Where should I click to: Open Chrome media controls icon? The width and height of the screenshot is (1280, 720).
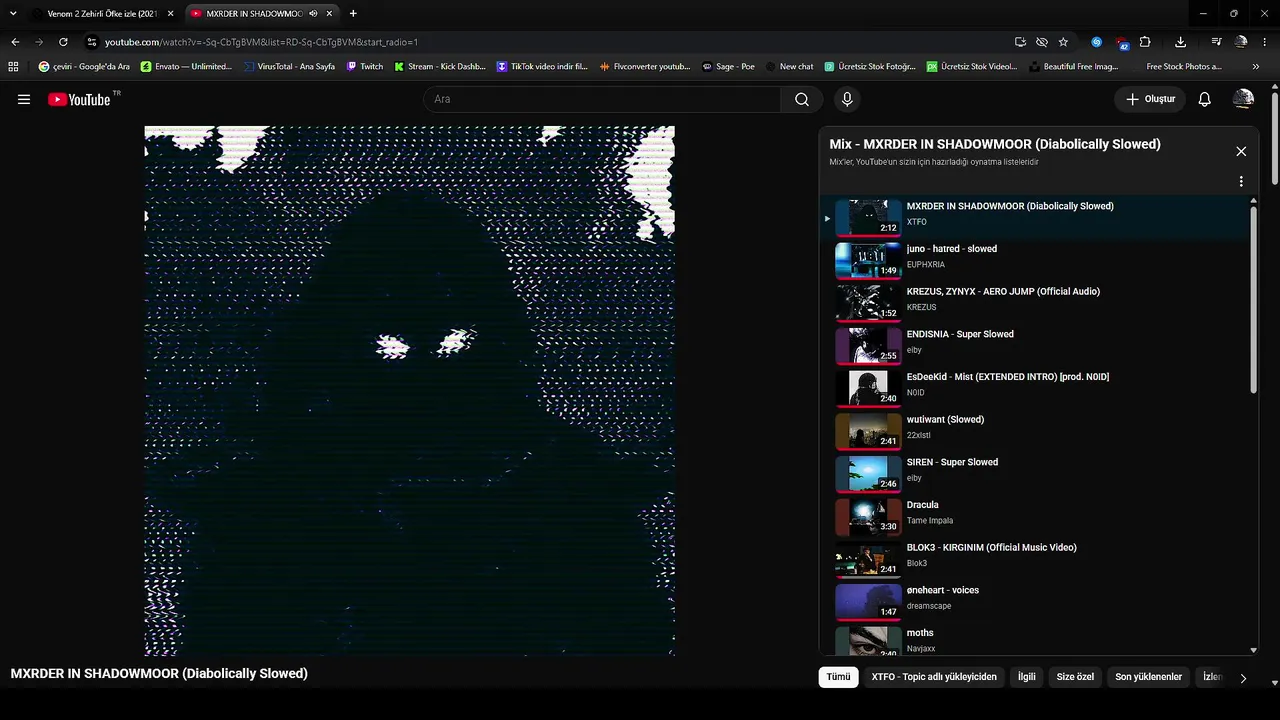tap(1216, 42)
